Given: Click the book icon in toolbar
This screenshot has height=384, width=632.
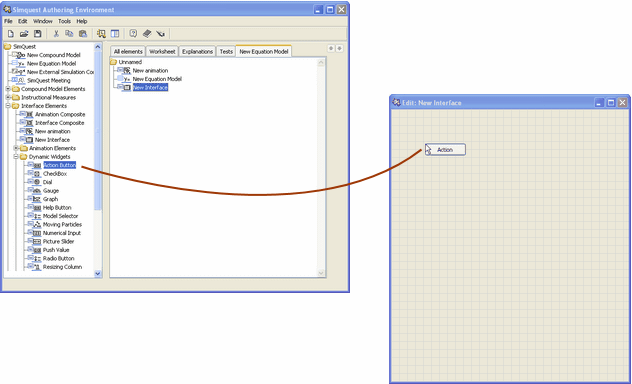Looking at the screenshot, I should click(147, 34).
